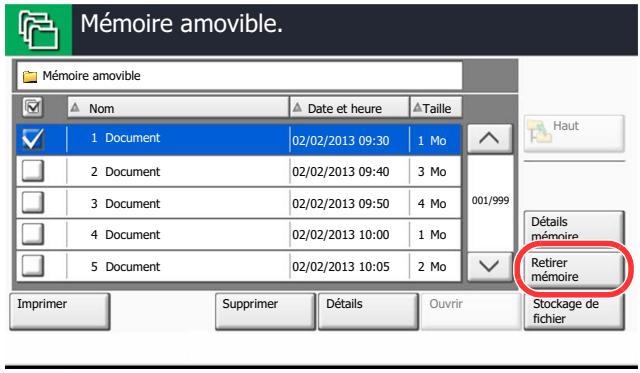640x373 pixels.
Task: Check the checkbox for document 5
Action: click(33, 266)
